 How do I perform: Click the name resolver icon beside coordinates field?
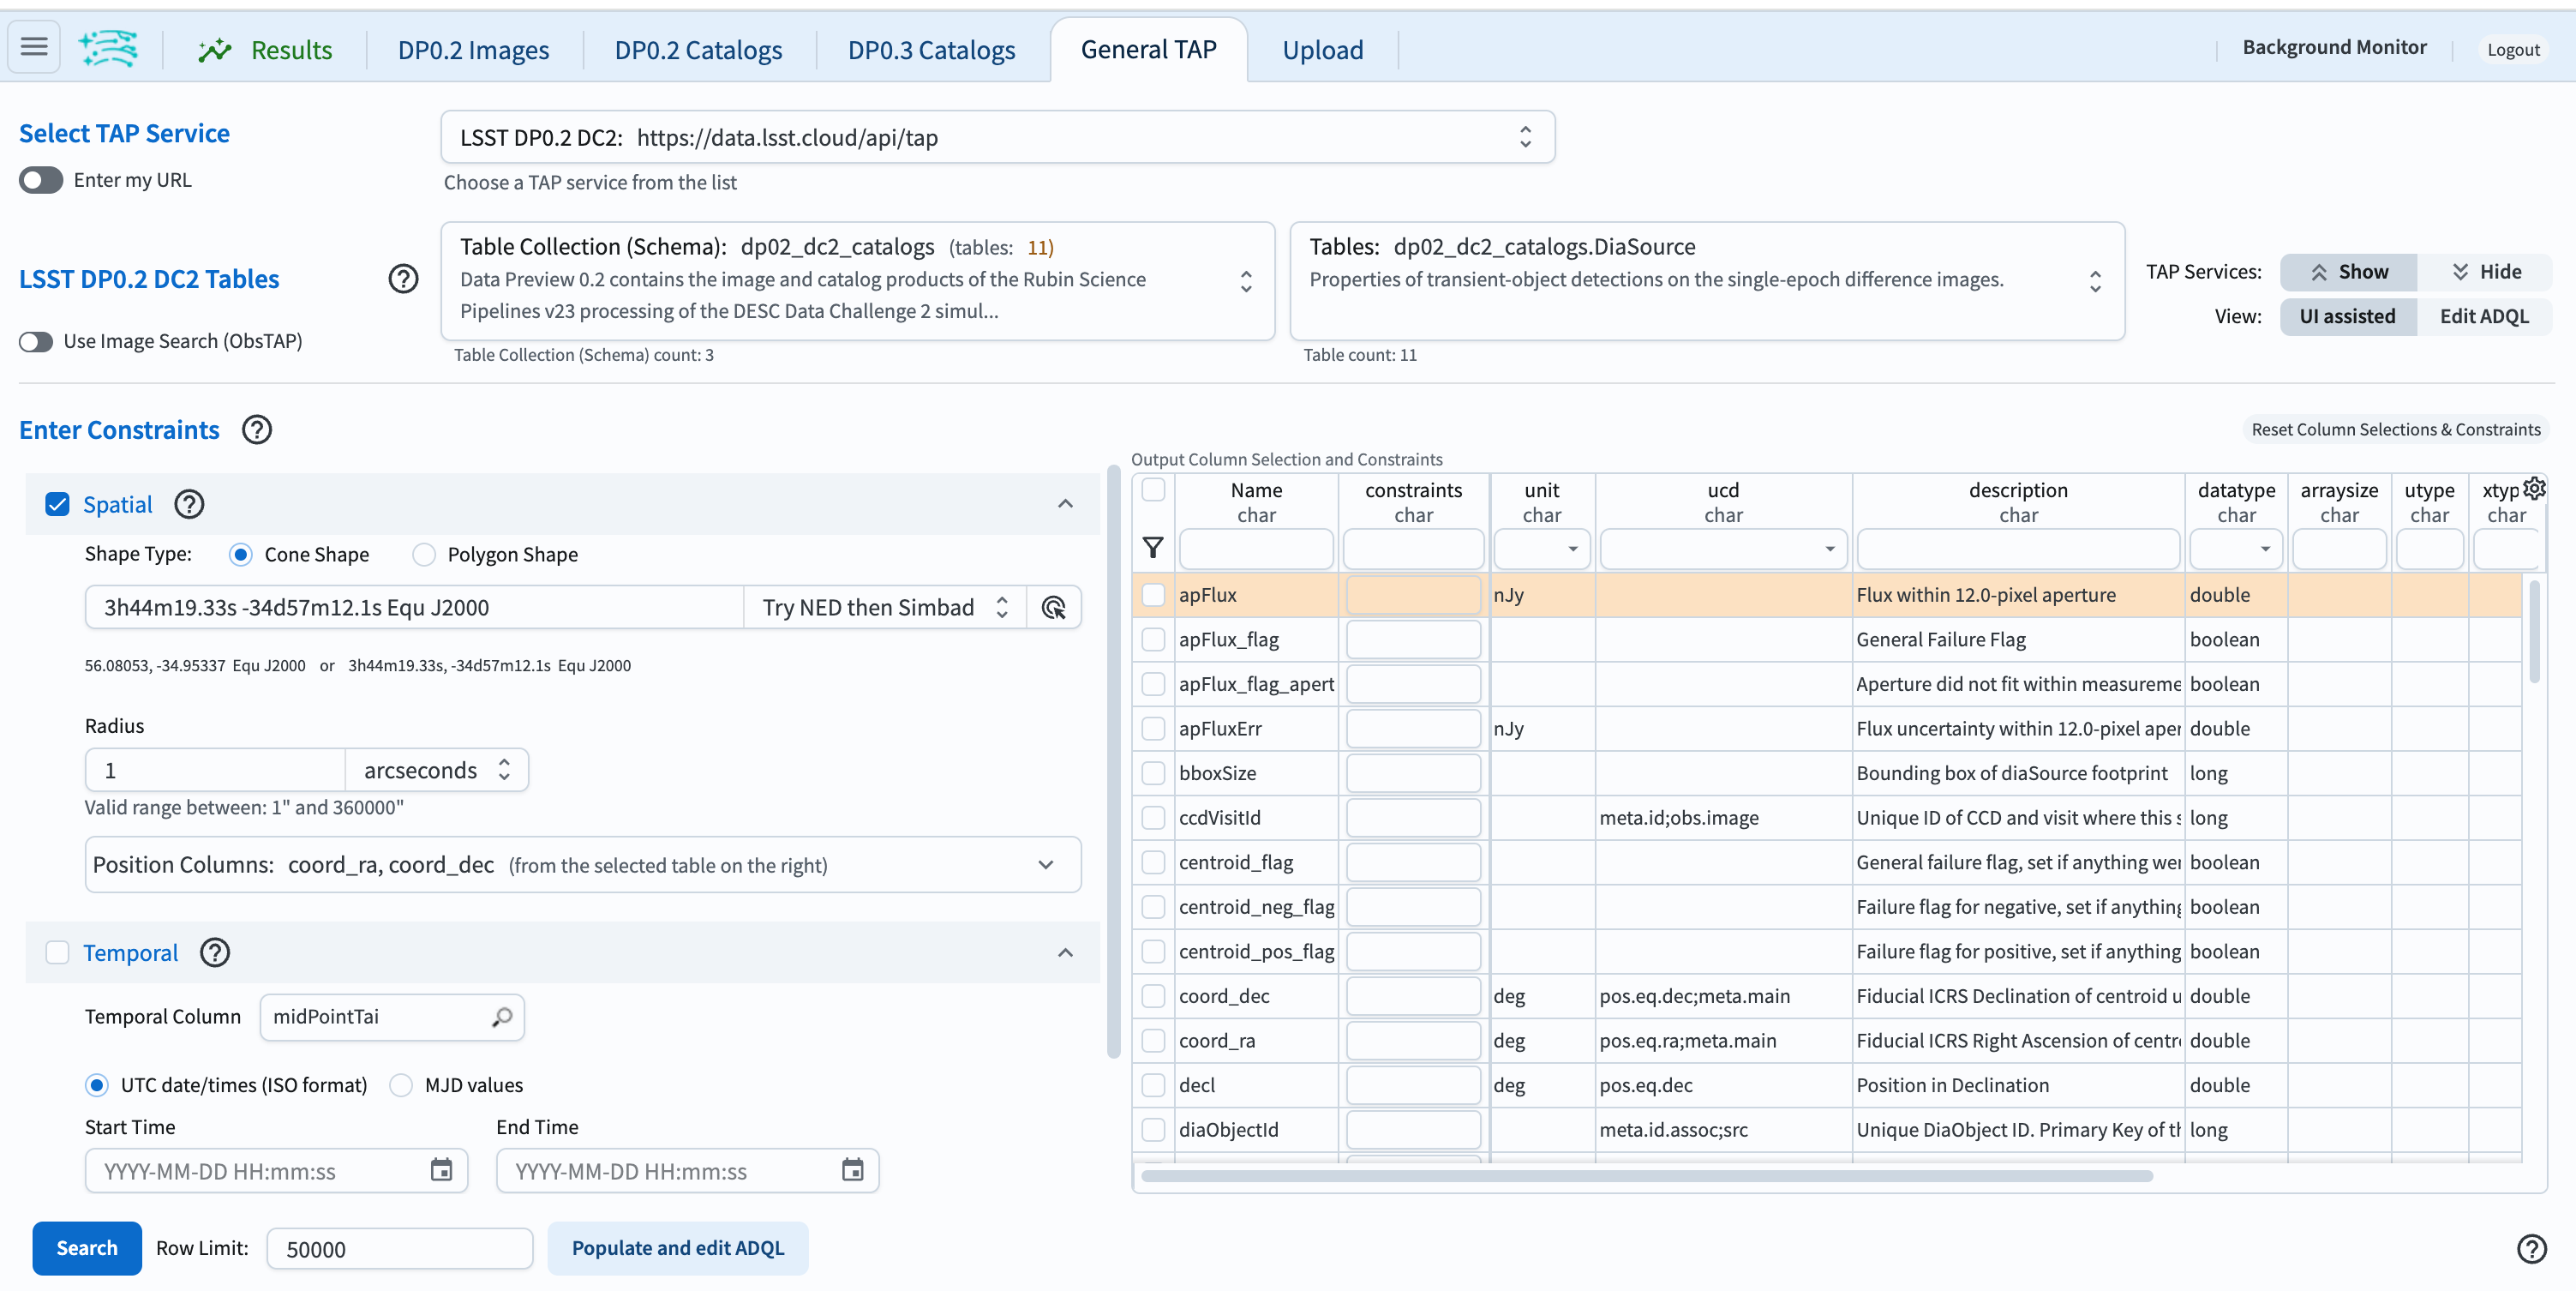(x=1053, y=607)
